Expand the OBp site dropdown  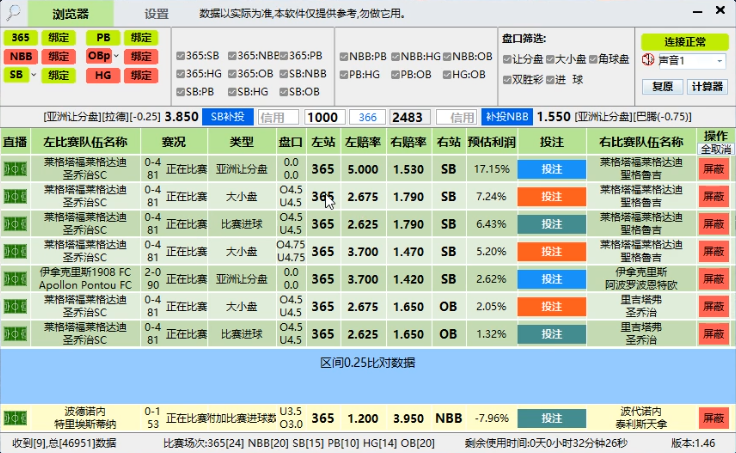(114, 56)
